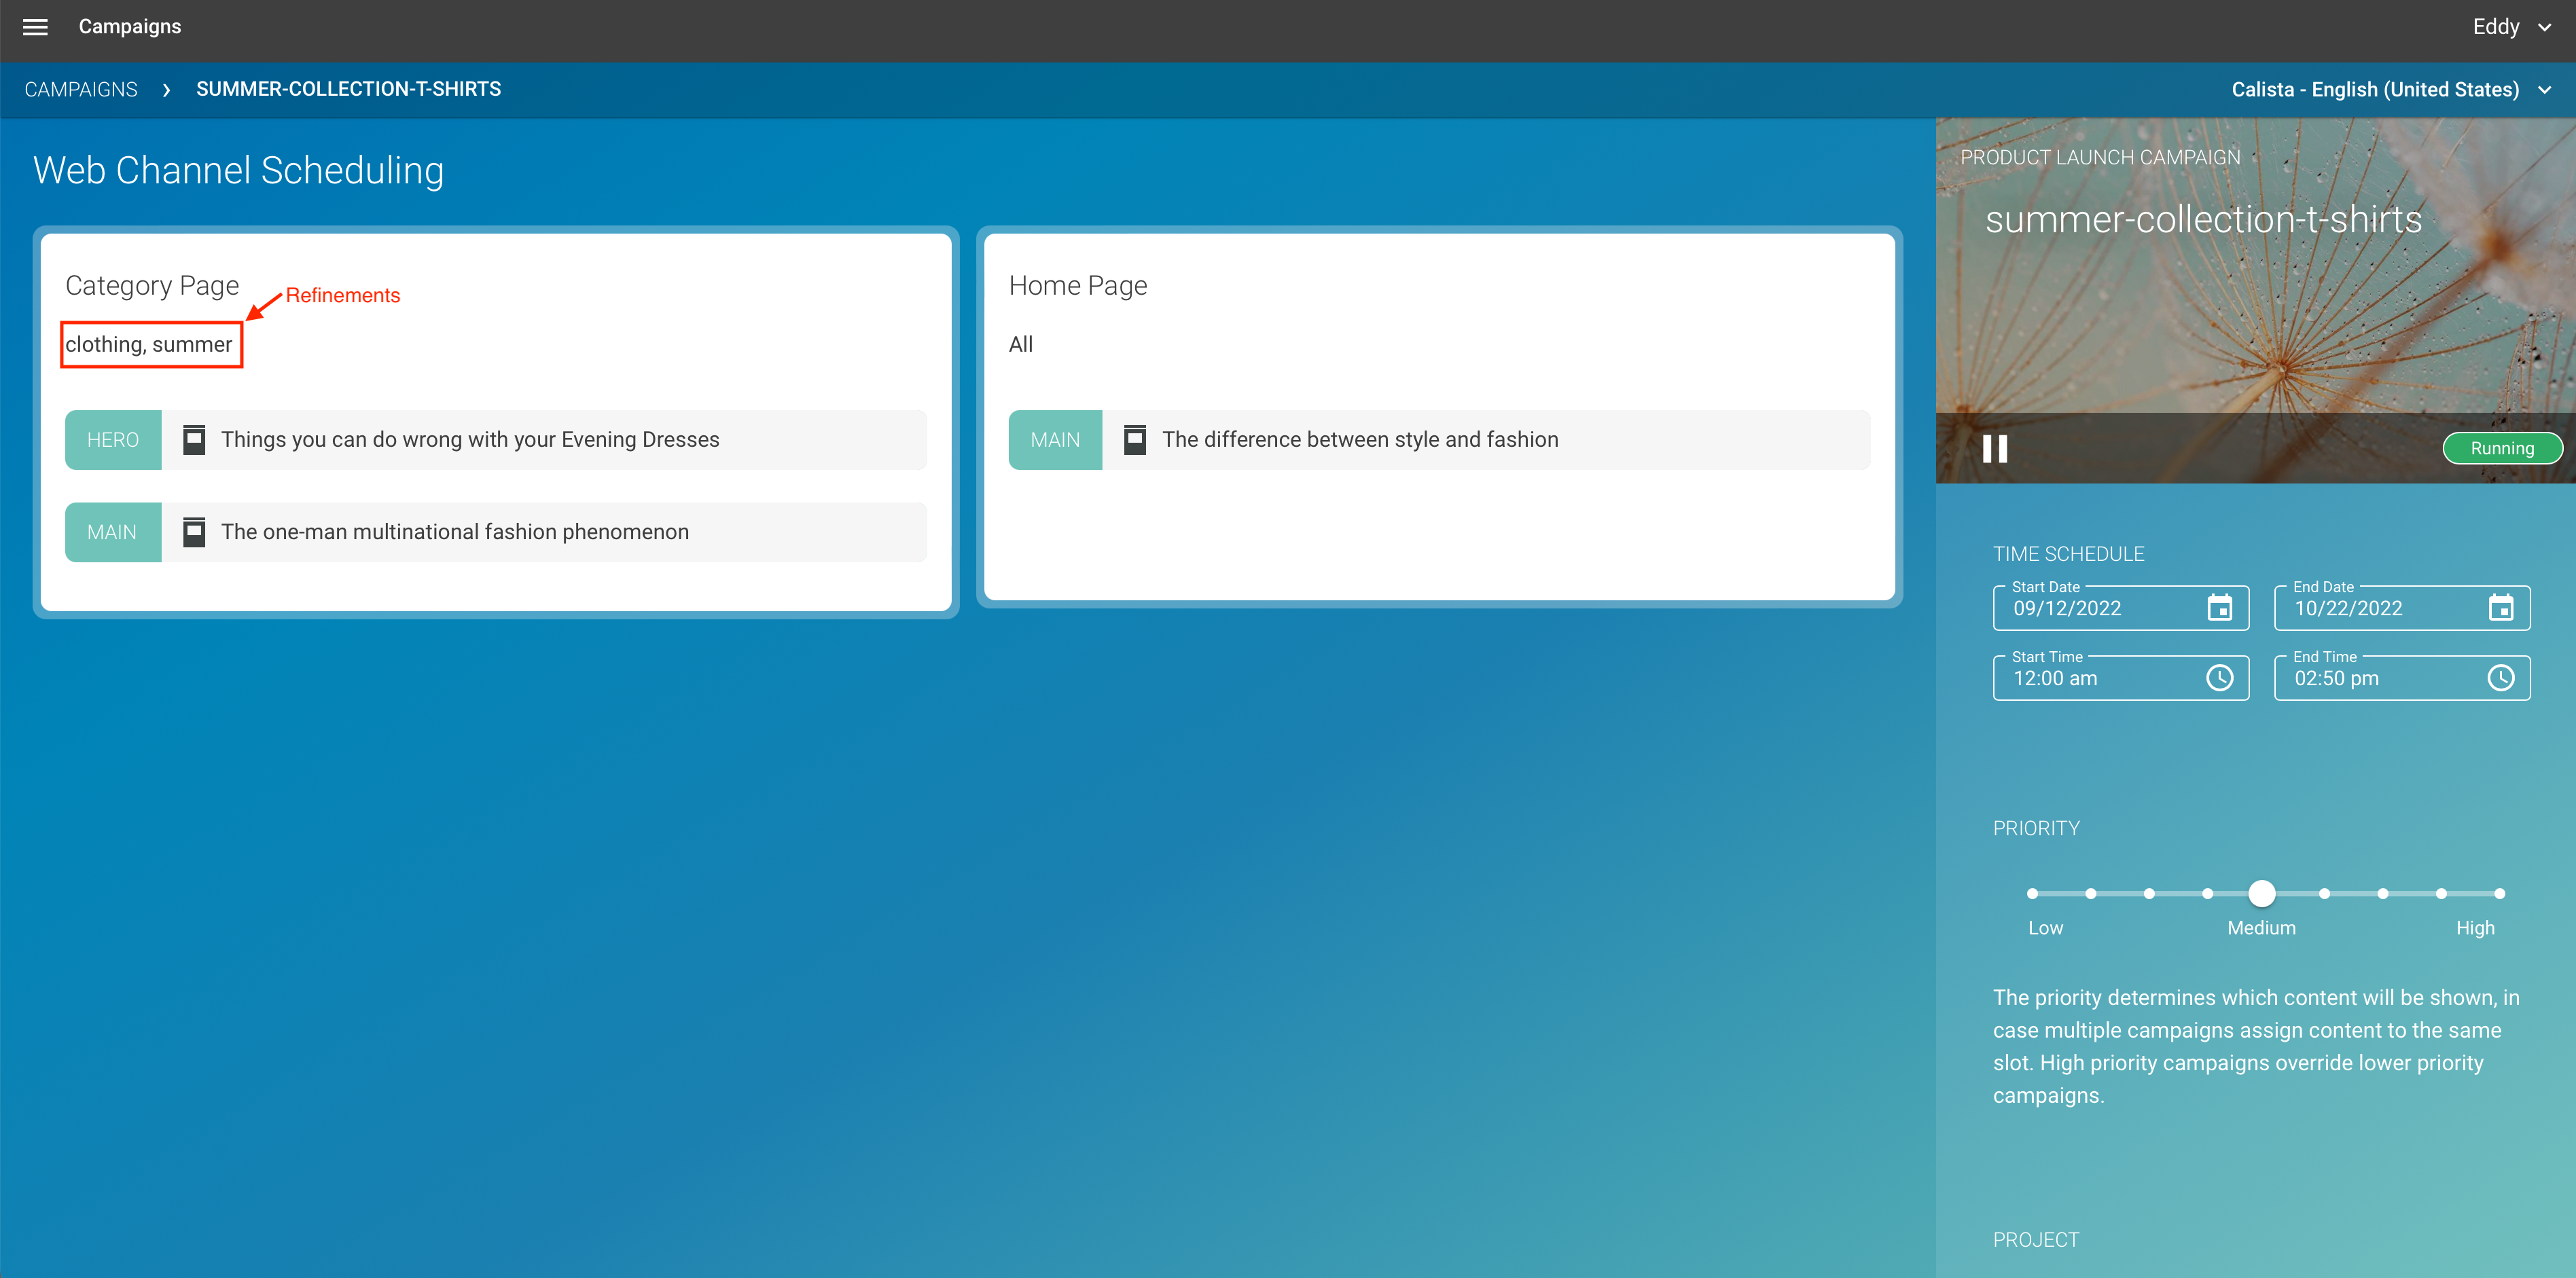Click the MAIN slot label on Home Page
This screenshot has width=2576, height=1278.
[1055, 439]
